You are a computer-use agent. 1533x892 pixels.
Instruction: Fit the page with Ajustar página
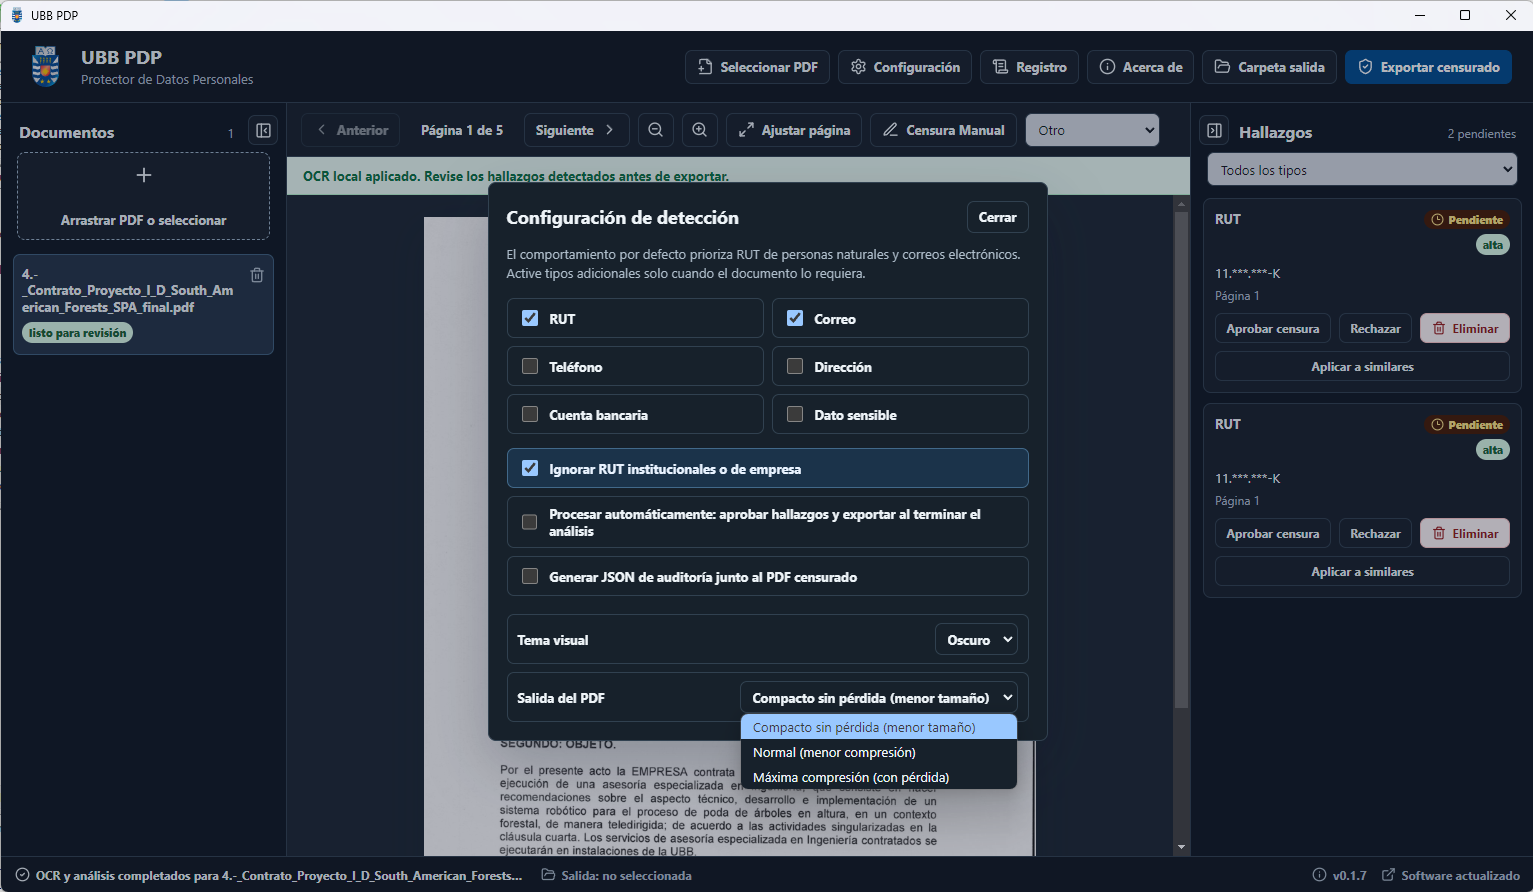point(794,130)
